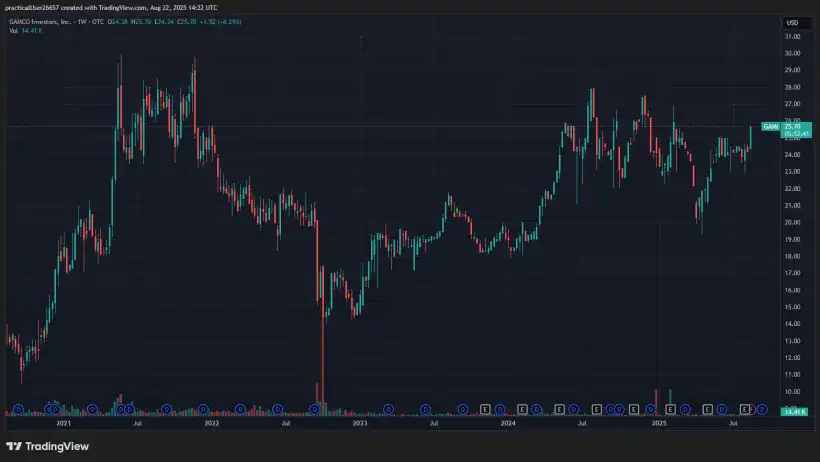Screen dimensions: 820x462
Task: Click the 10.00 level on price scale
Action: (792, 391)
